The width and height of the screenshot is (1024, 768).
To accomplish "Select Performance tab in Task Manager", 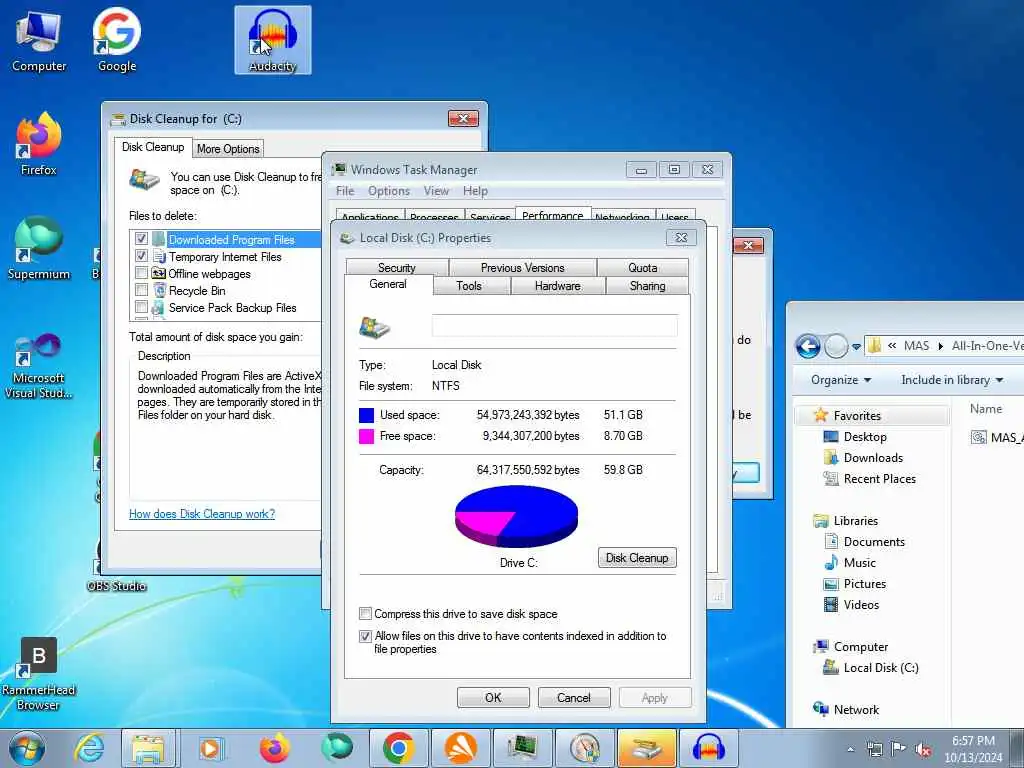I will click(x=553, y=216).
